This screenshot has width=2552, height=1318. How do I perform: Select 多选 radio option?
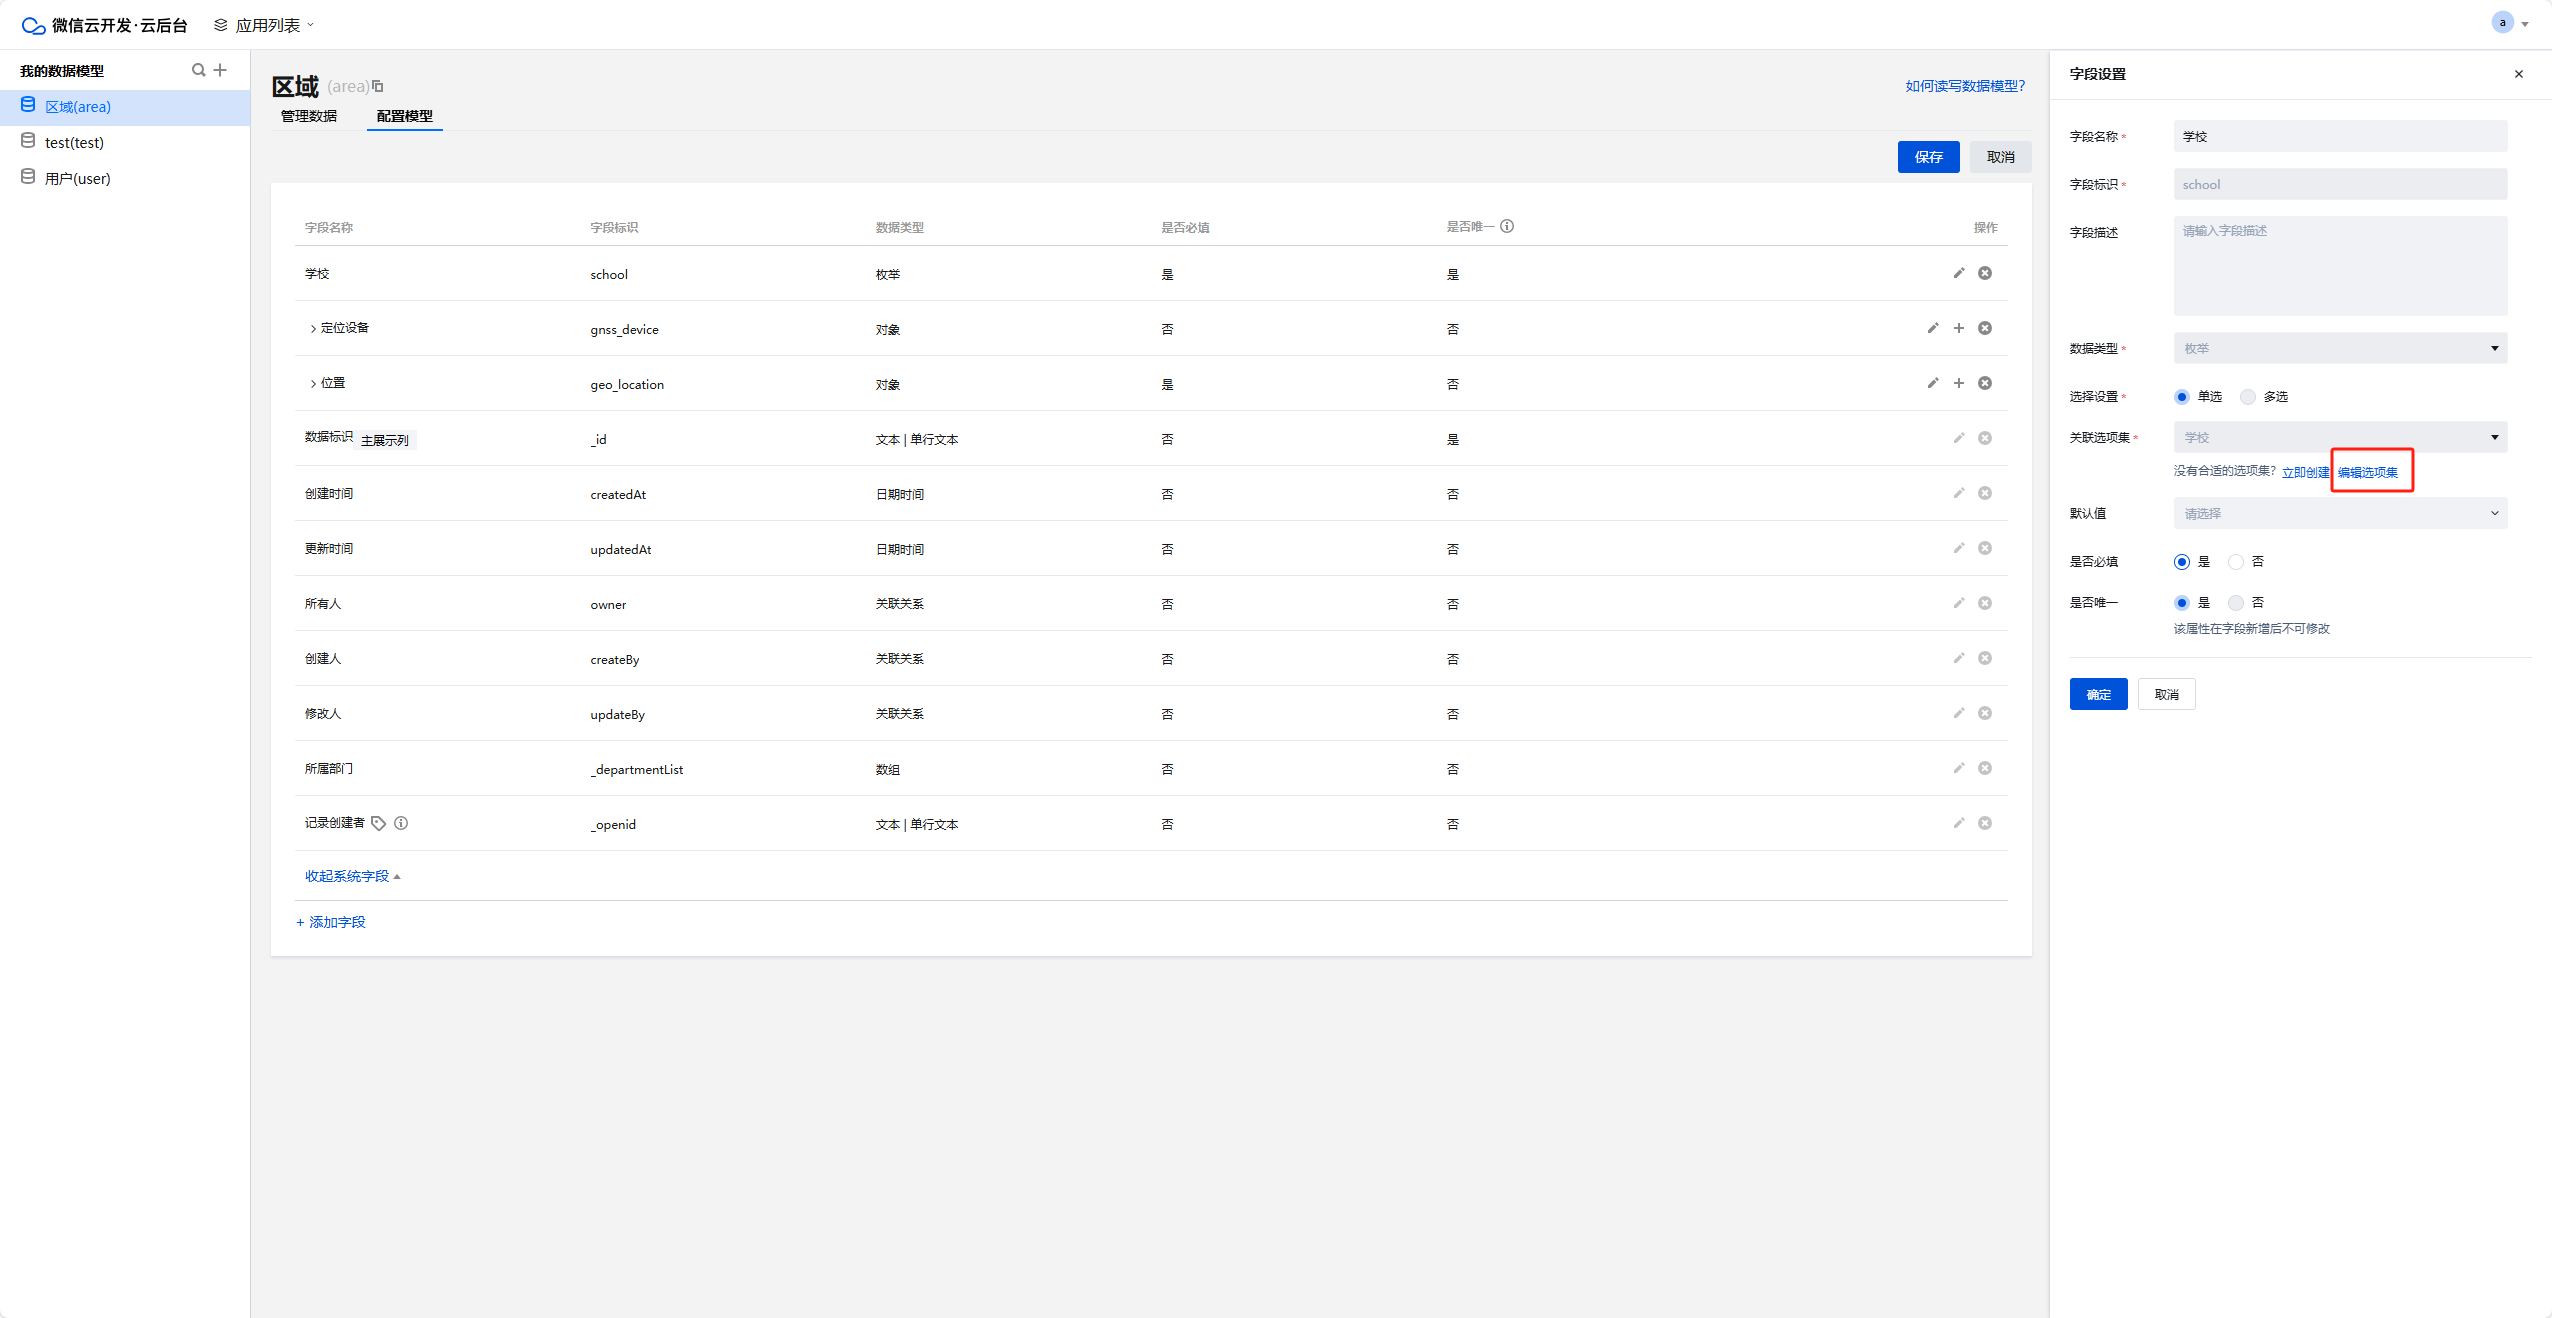pos(2248,397)
